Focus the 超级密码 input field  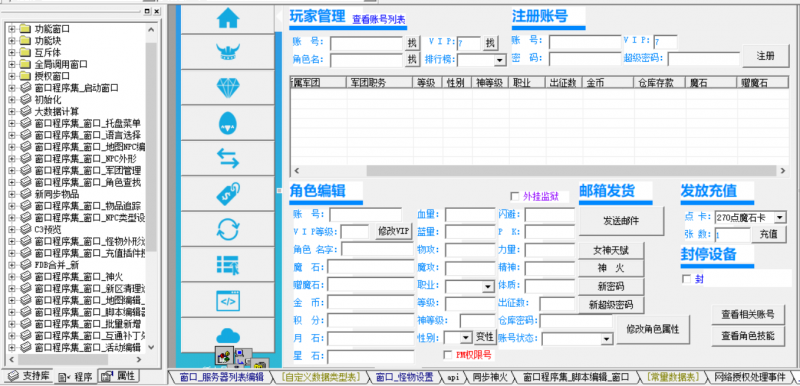tap(704, 59)
